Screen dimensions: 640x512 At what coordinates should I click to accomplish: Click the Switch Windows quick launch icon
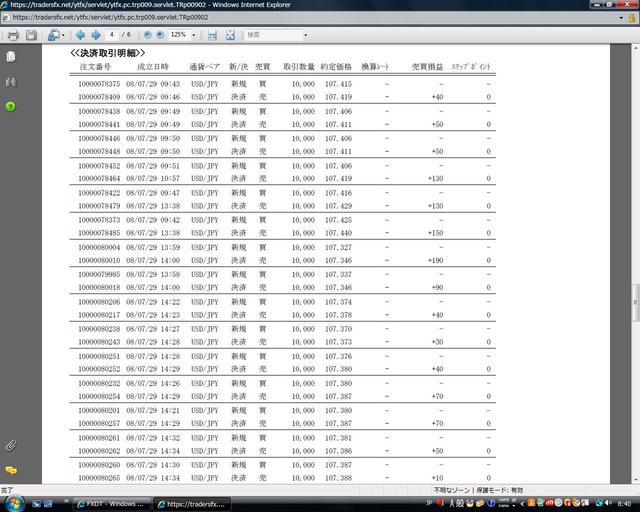(48, 504)
